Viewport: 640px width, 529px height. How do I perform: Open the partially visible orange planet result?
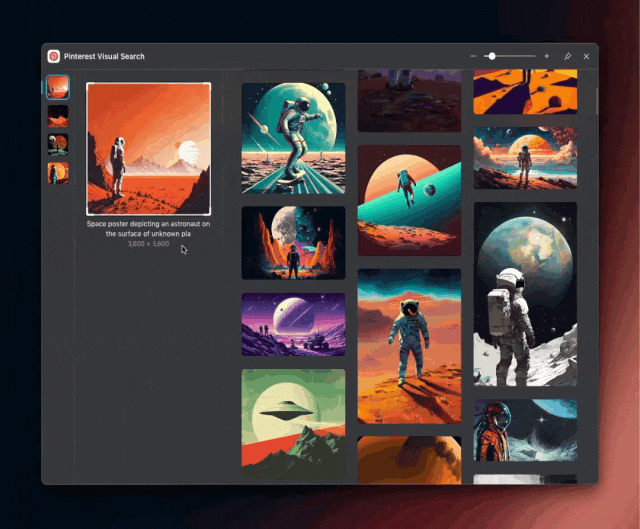(409, 460)
